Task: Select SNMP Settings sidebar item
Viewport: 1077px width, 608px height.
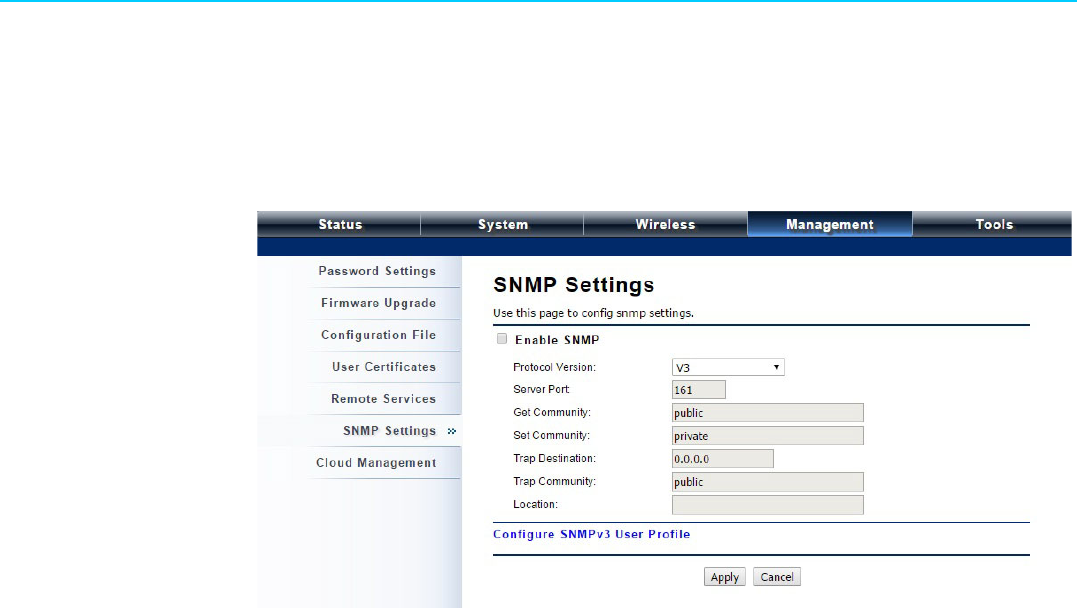Action: click(x=389, y=431)
